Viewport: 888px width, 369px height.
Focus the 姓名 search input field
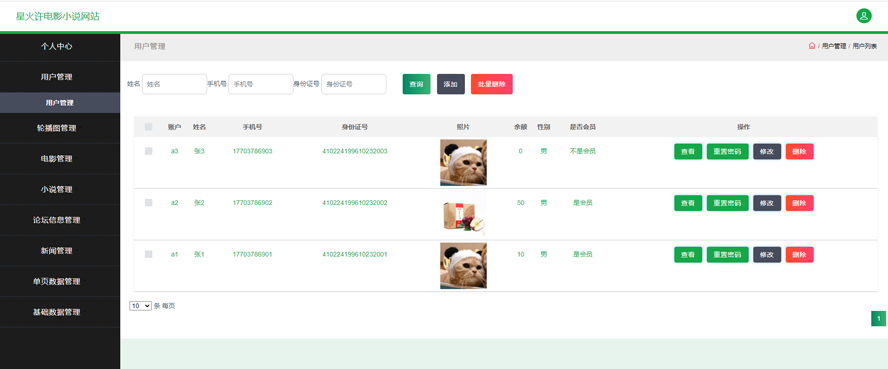[x=174, y=84]
